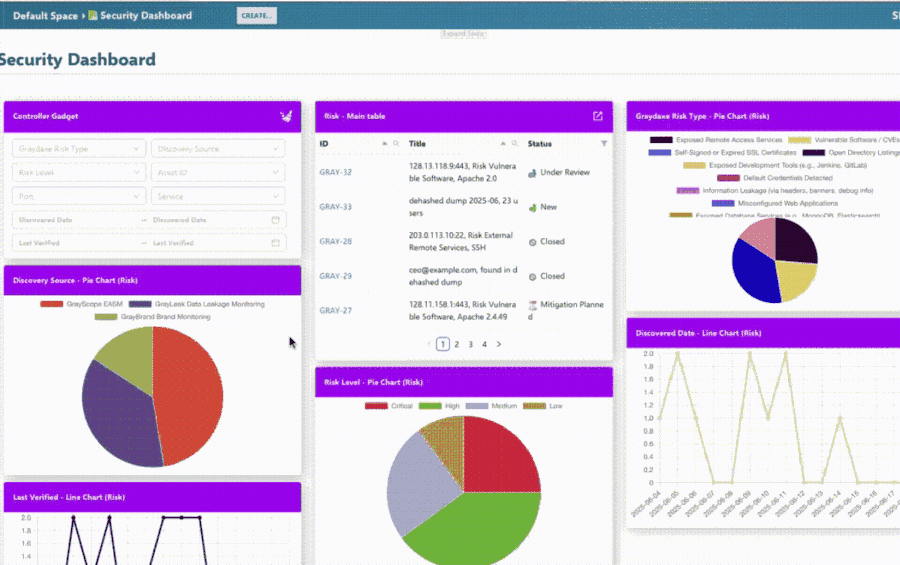Open the Port dropdown
The width and height of the screenshot is (900, 565).
pyautogui.click(x=77, y=196)
